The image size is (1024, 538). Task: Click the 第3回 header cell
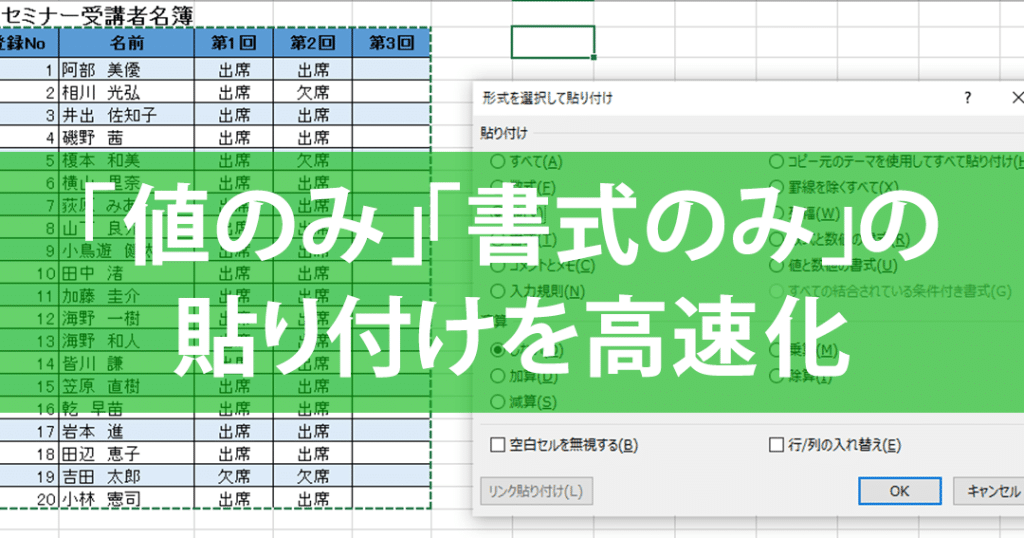pyautogui.click(x=391, y=43)
